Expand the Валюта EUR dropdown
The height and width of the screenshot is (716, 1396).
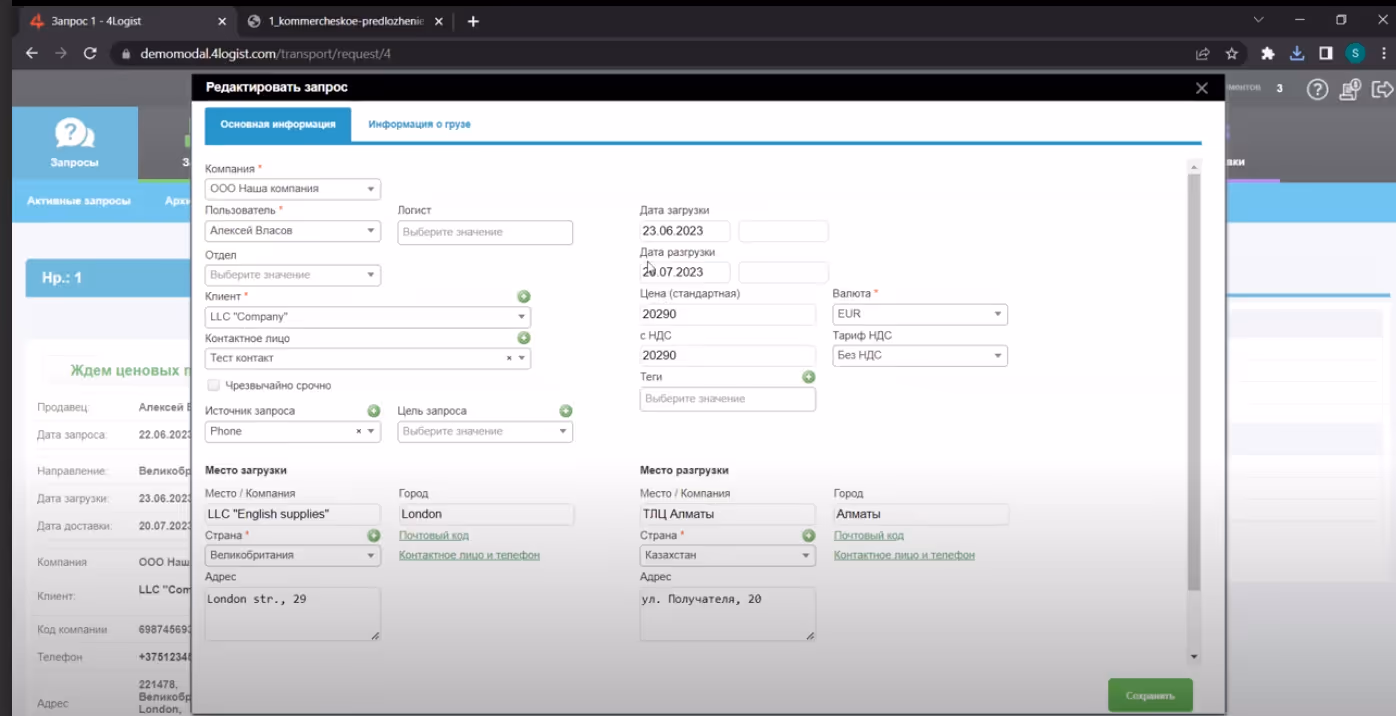point(920,314)
